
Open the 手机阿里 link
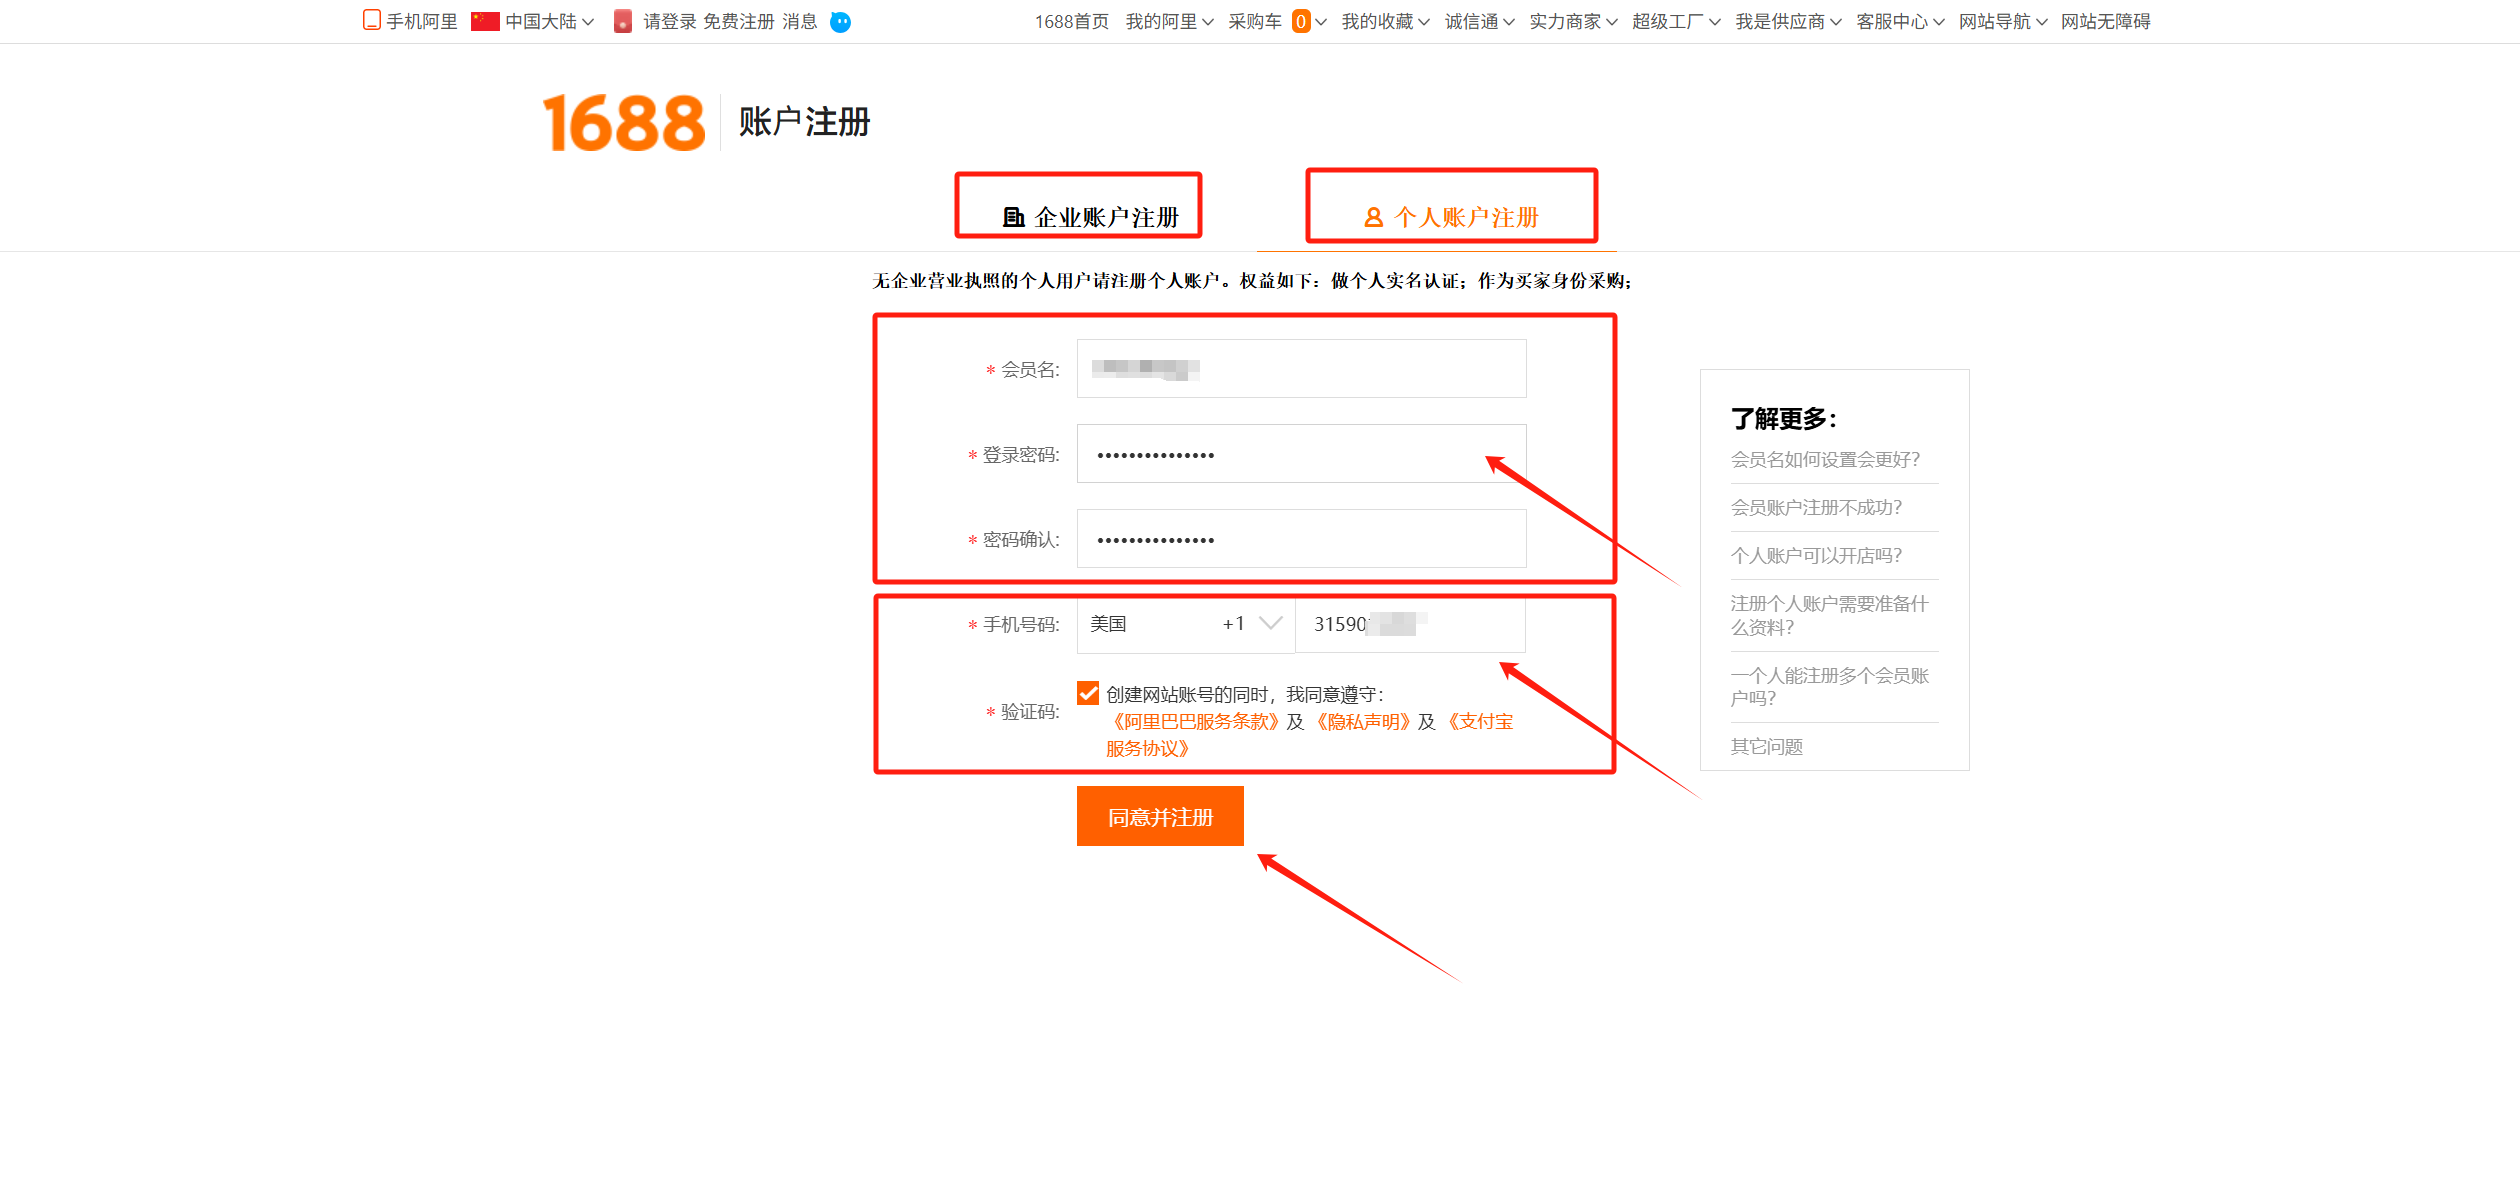(421, 21)
